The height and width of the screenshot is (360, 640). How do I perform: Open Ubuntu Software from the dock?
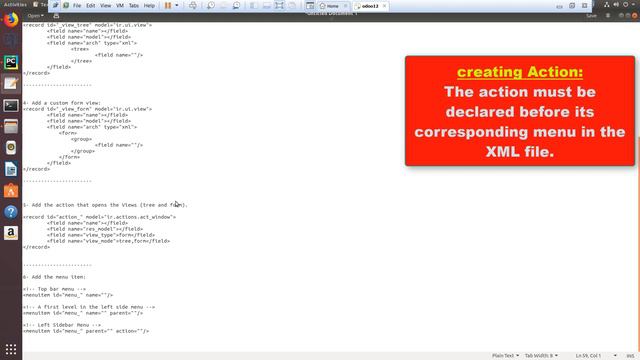point(11,191)
